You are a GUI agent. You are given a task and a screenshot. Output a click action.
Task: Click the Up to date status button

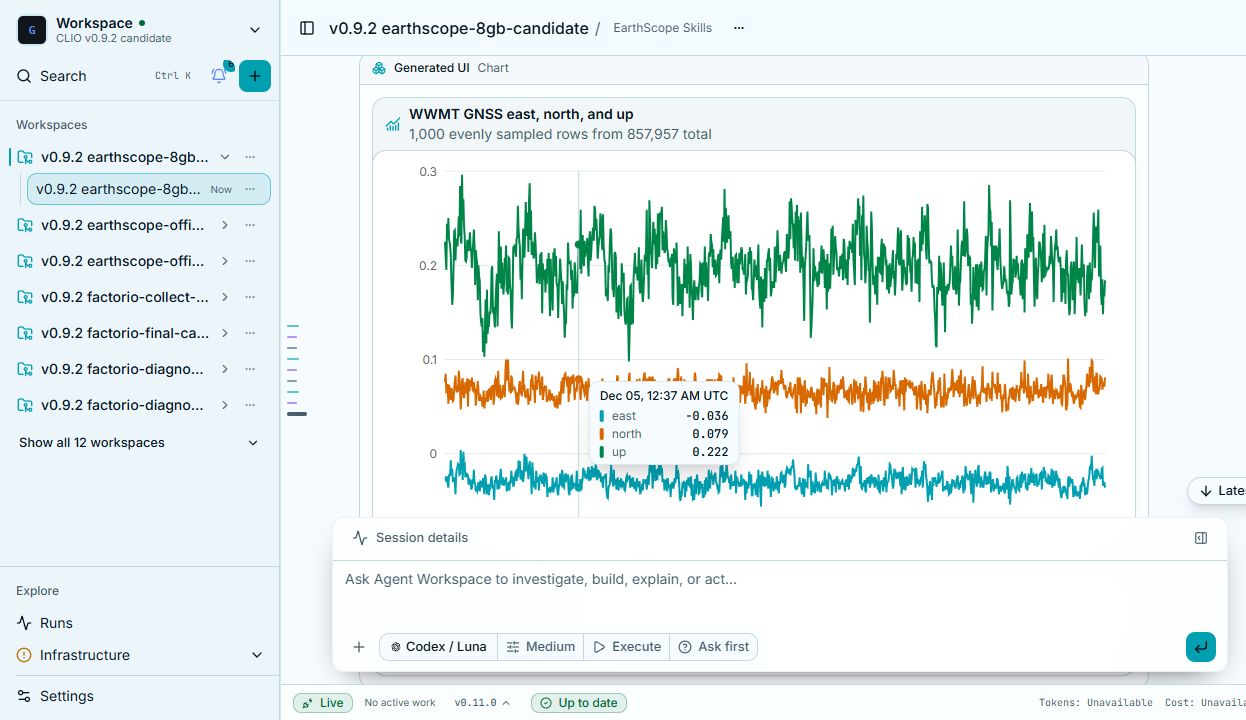coord(579,703)
